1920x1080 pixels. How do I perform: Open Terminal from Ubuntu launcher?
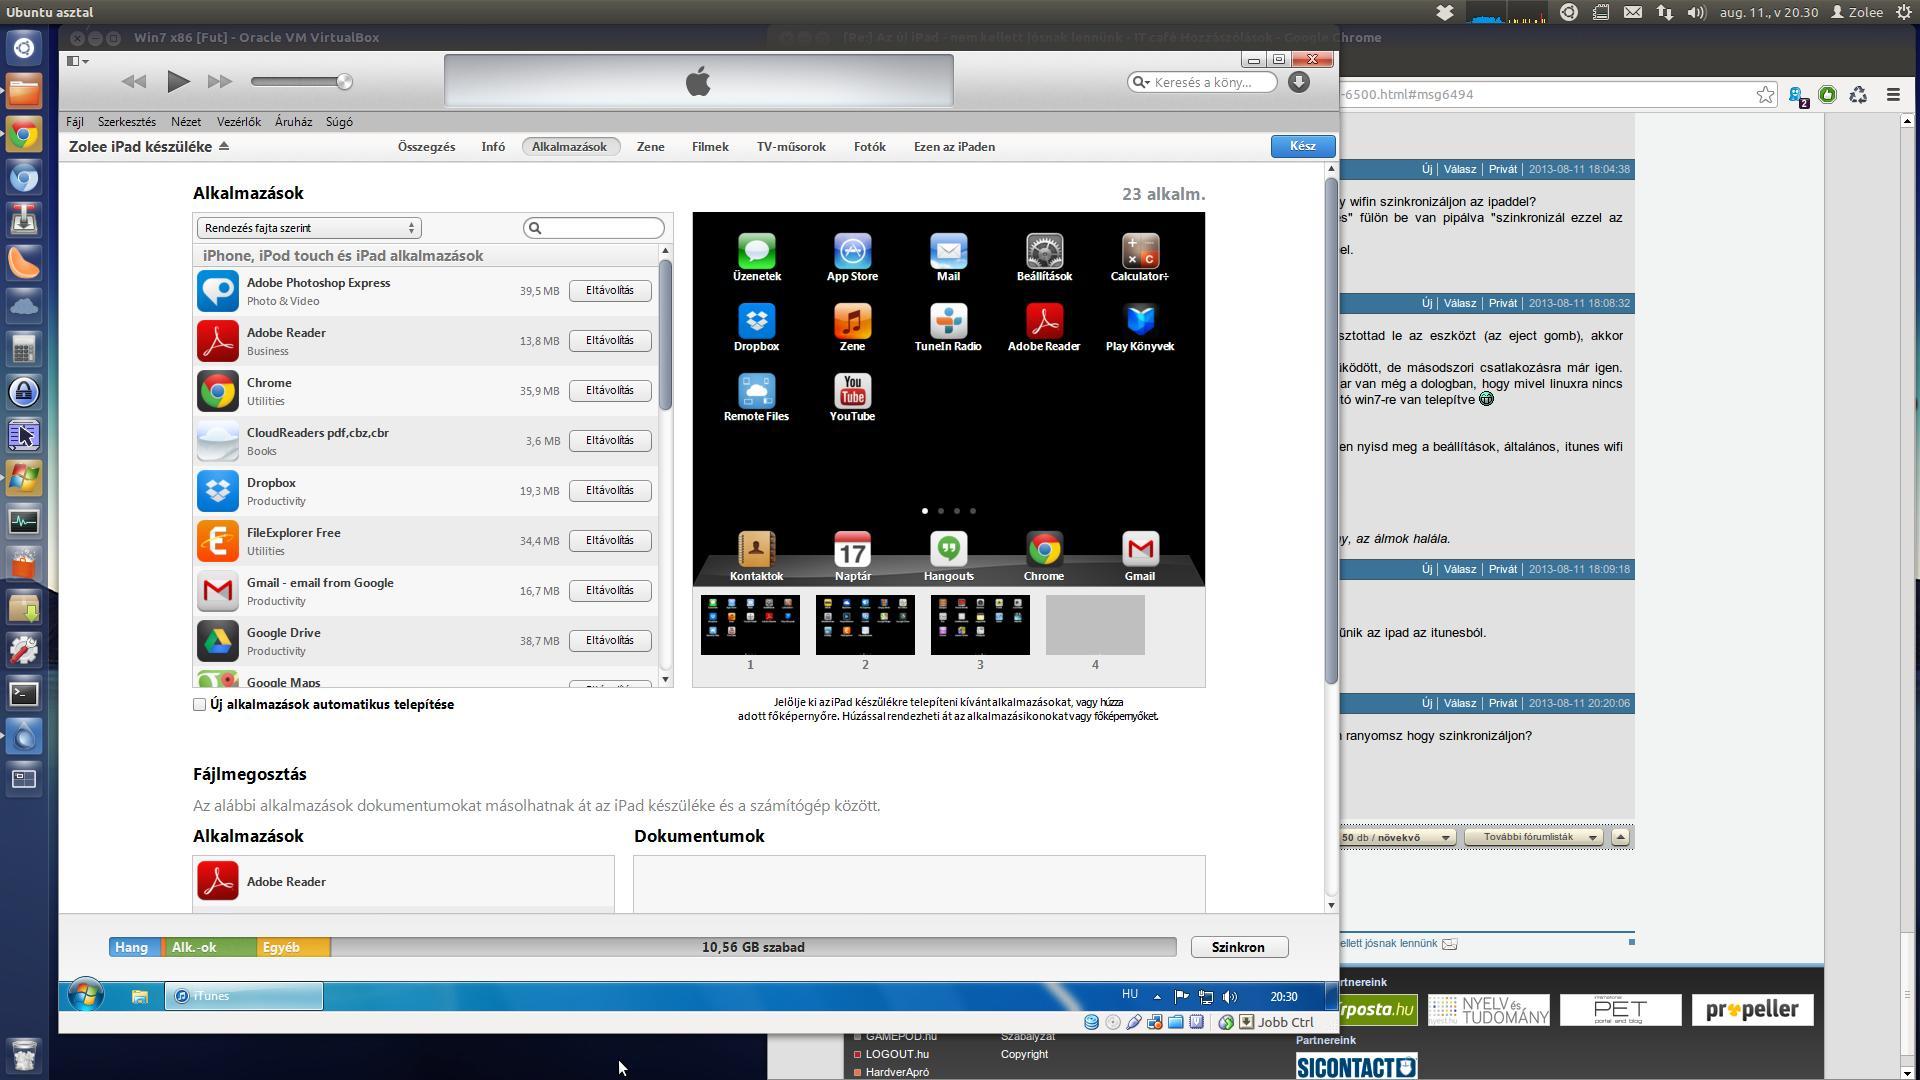25,694
